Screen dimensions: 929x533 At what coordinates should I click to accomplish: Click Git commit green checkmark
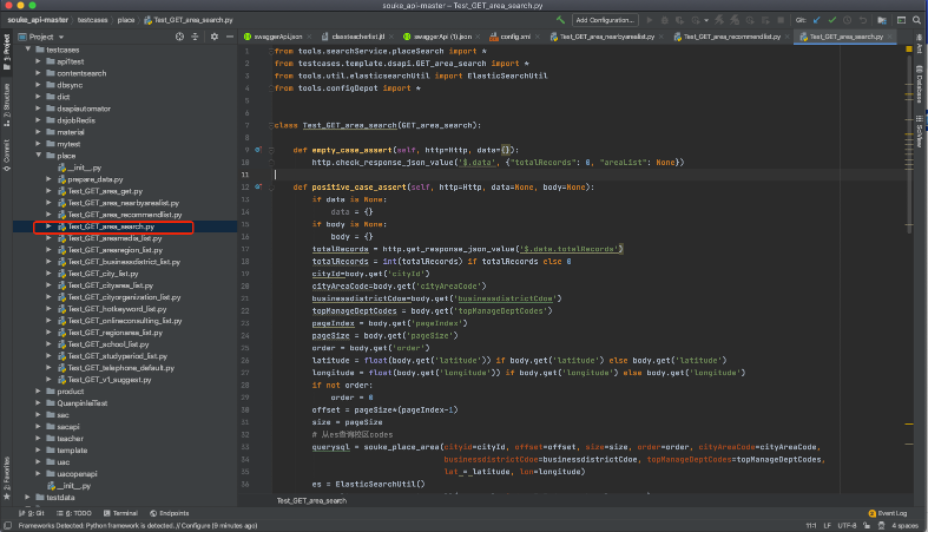tap(832, 20)
